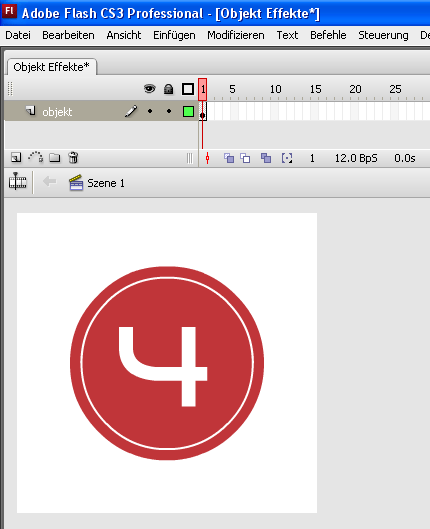
Task: Open the Einfügen menu
Action: [174, 35]
